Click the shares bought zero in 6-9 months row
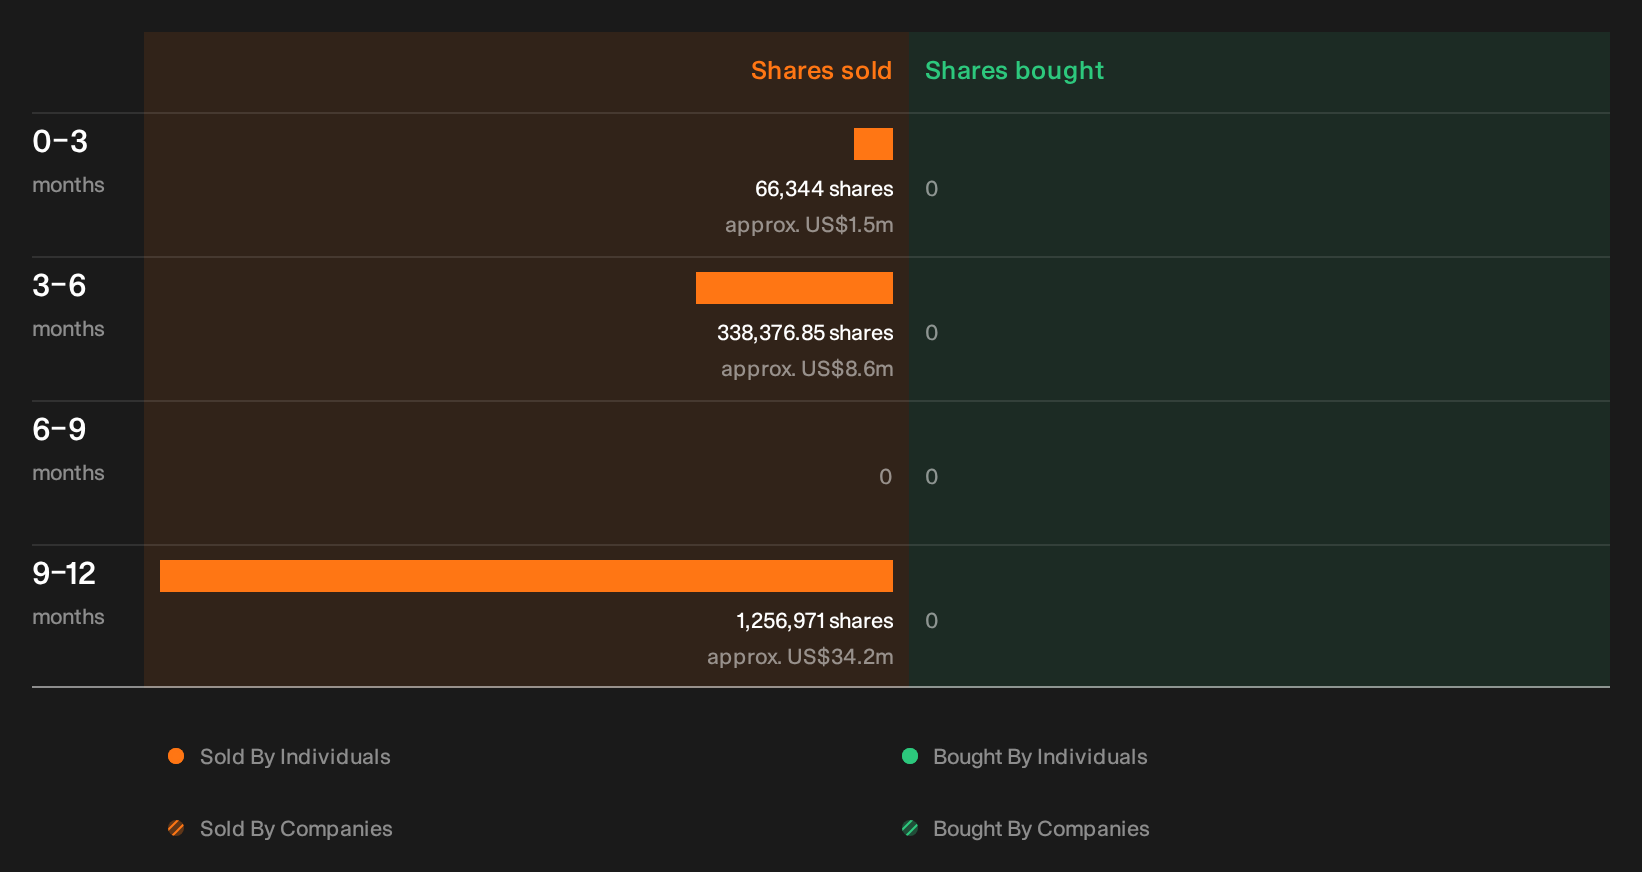The height and width of the screenshot is (872, 1642). click(931, 477)
